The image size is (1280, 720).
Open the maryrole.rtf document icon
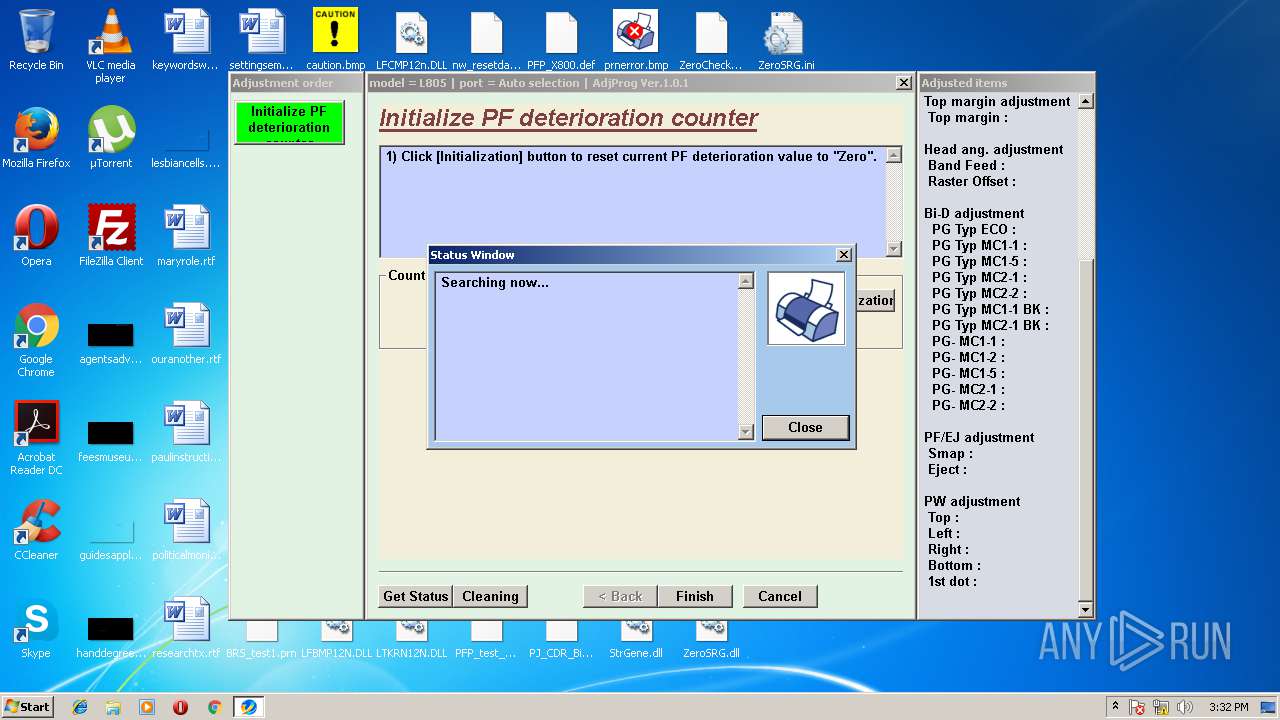[x=186, y=236]
